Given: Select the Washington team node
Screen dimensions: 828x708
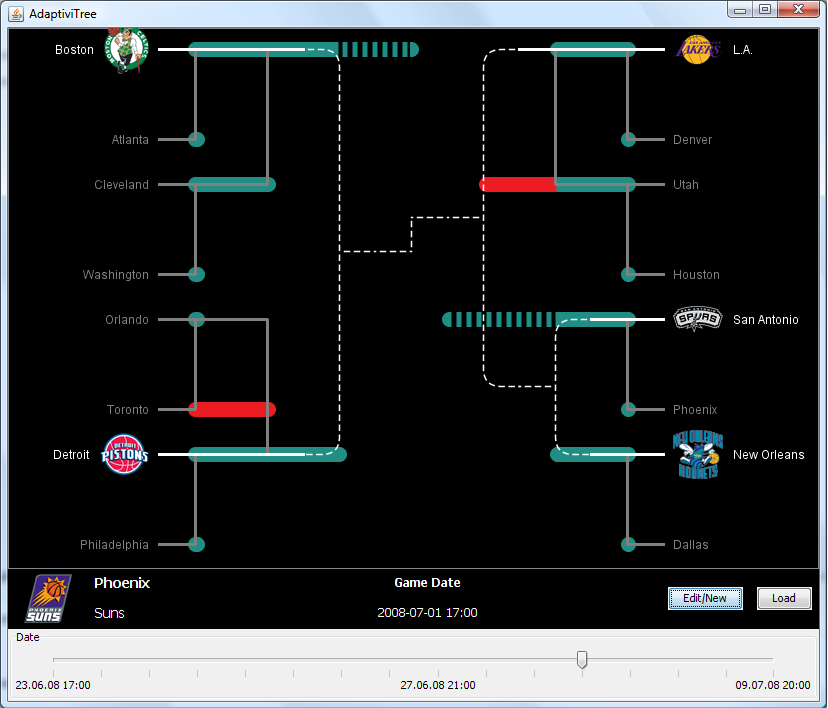Looking at the screenshot, I should click(196, 275).
